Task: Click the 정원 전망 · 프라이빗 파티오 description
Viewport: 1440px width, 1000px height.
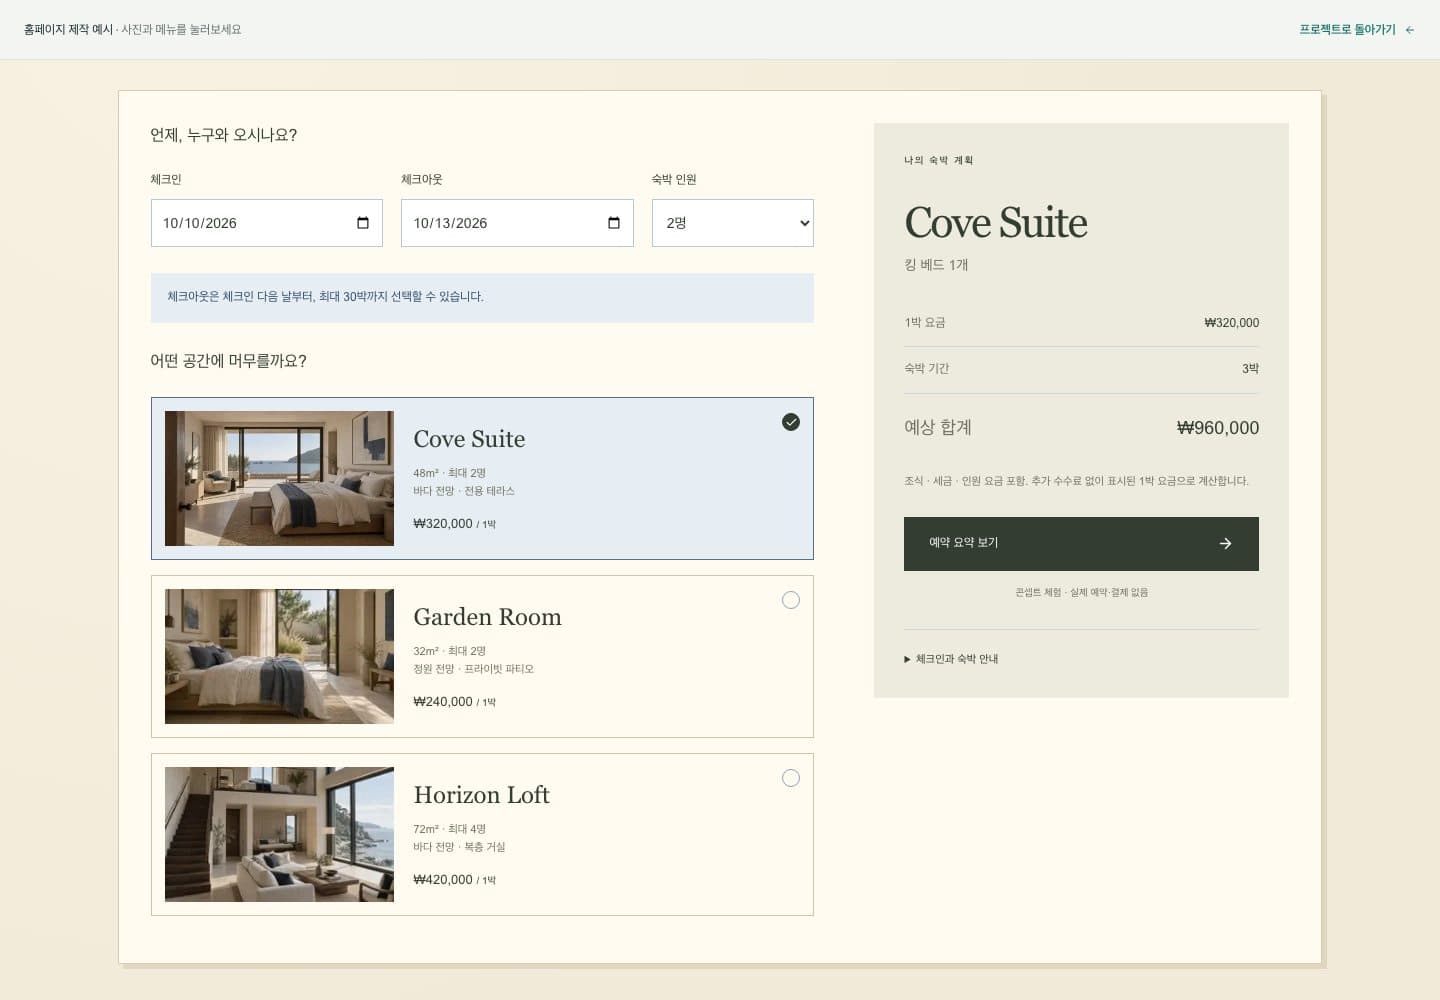Action: point(473,669)
